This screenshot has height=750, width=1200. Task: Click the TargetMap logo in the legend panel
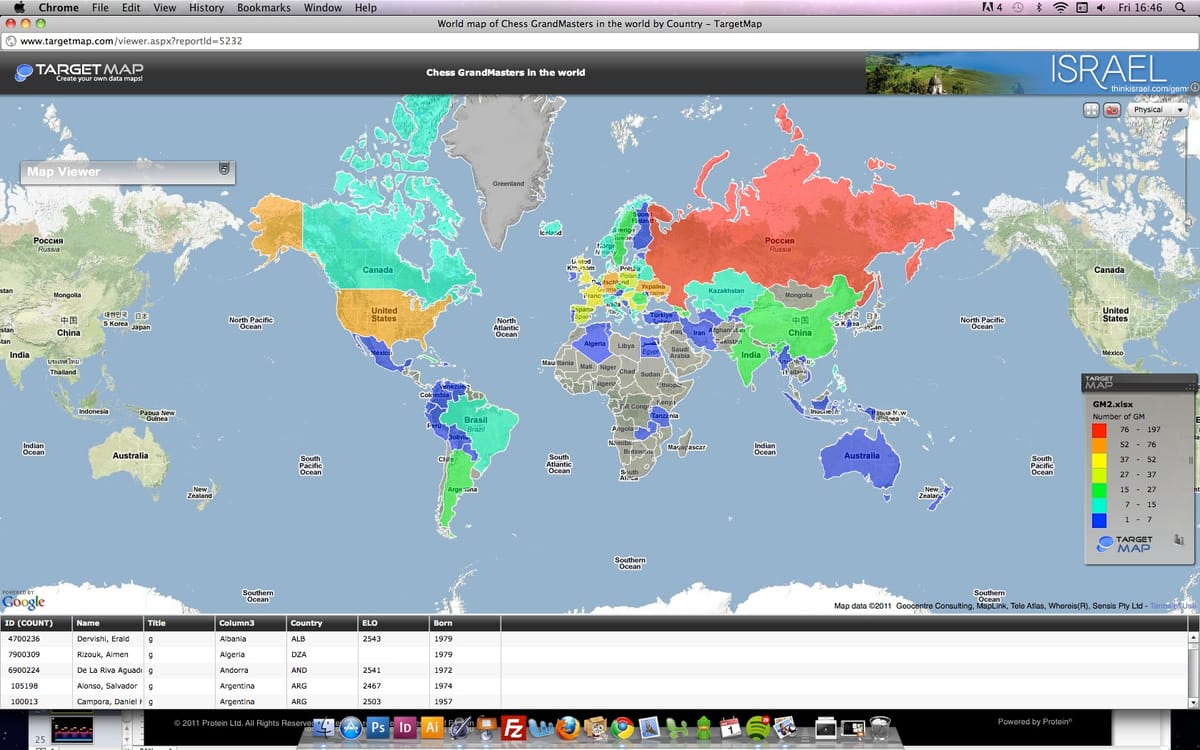coord(1123,544)
